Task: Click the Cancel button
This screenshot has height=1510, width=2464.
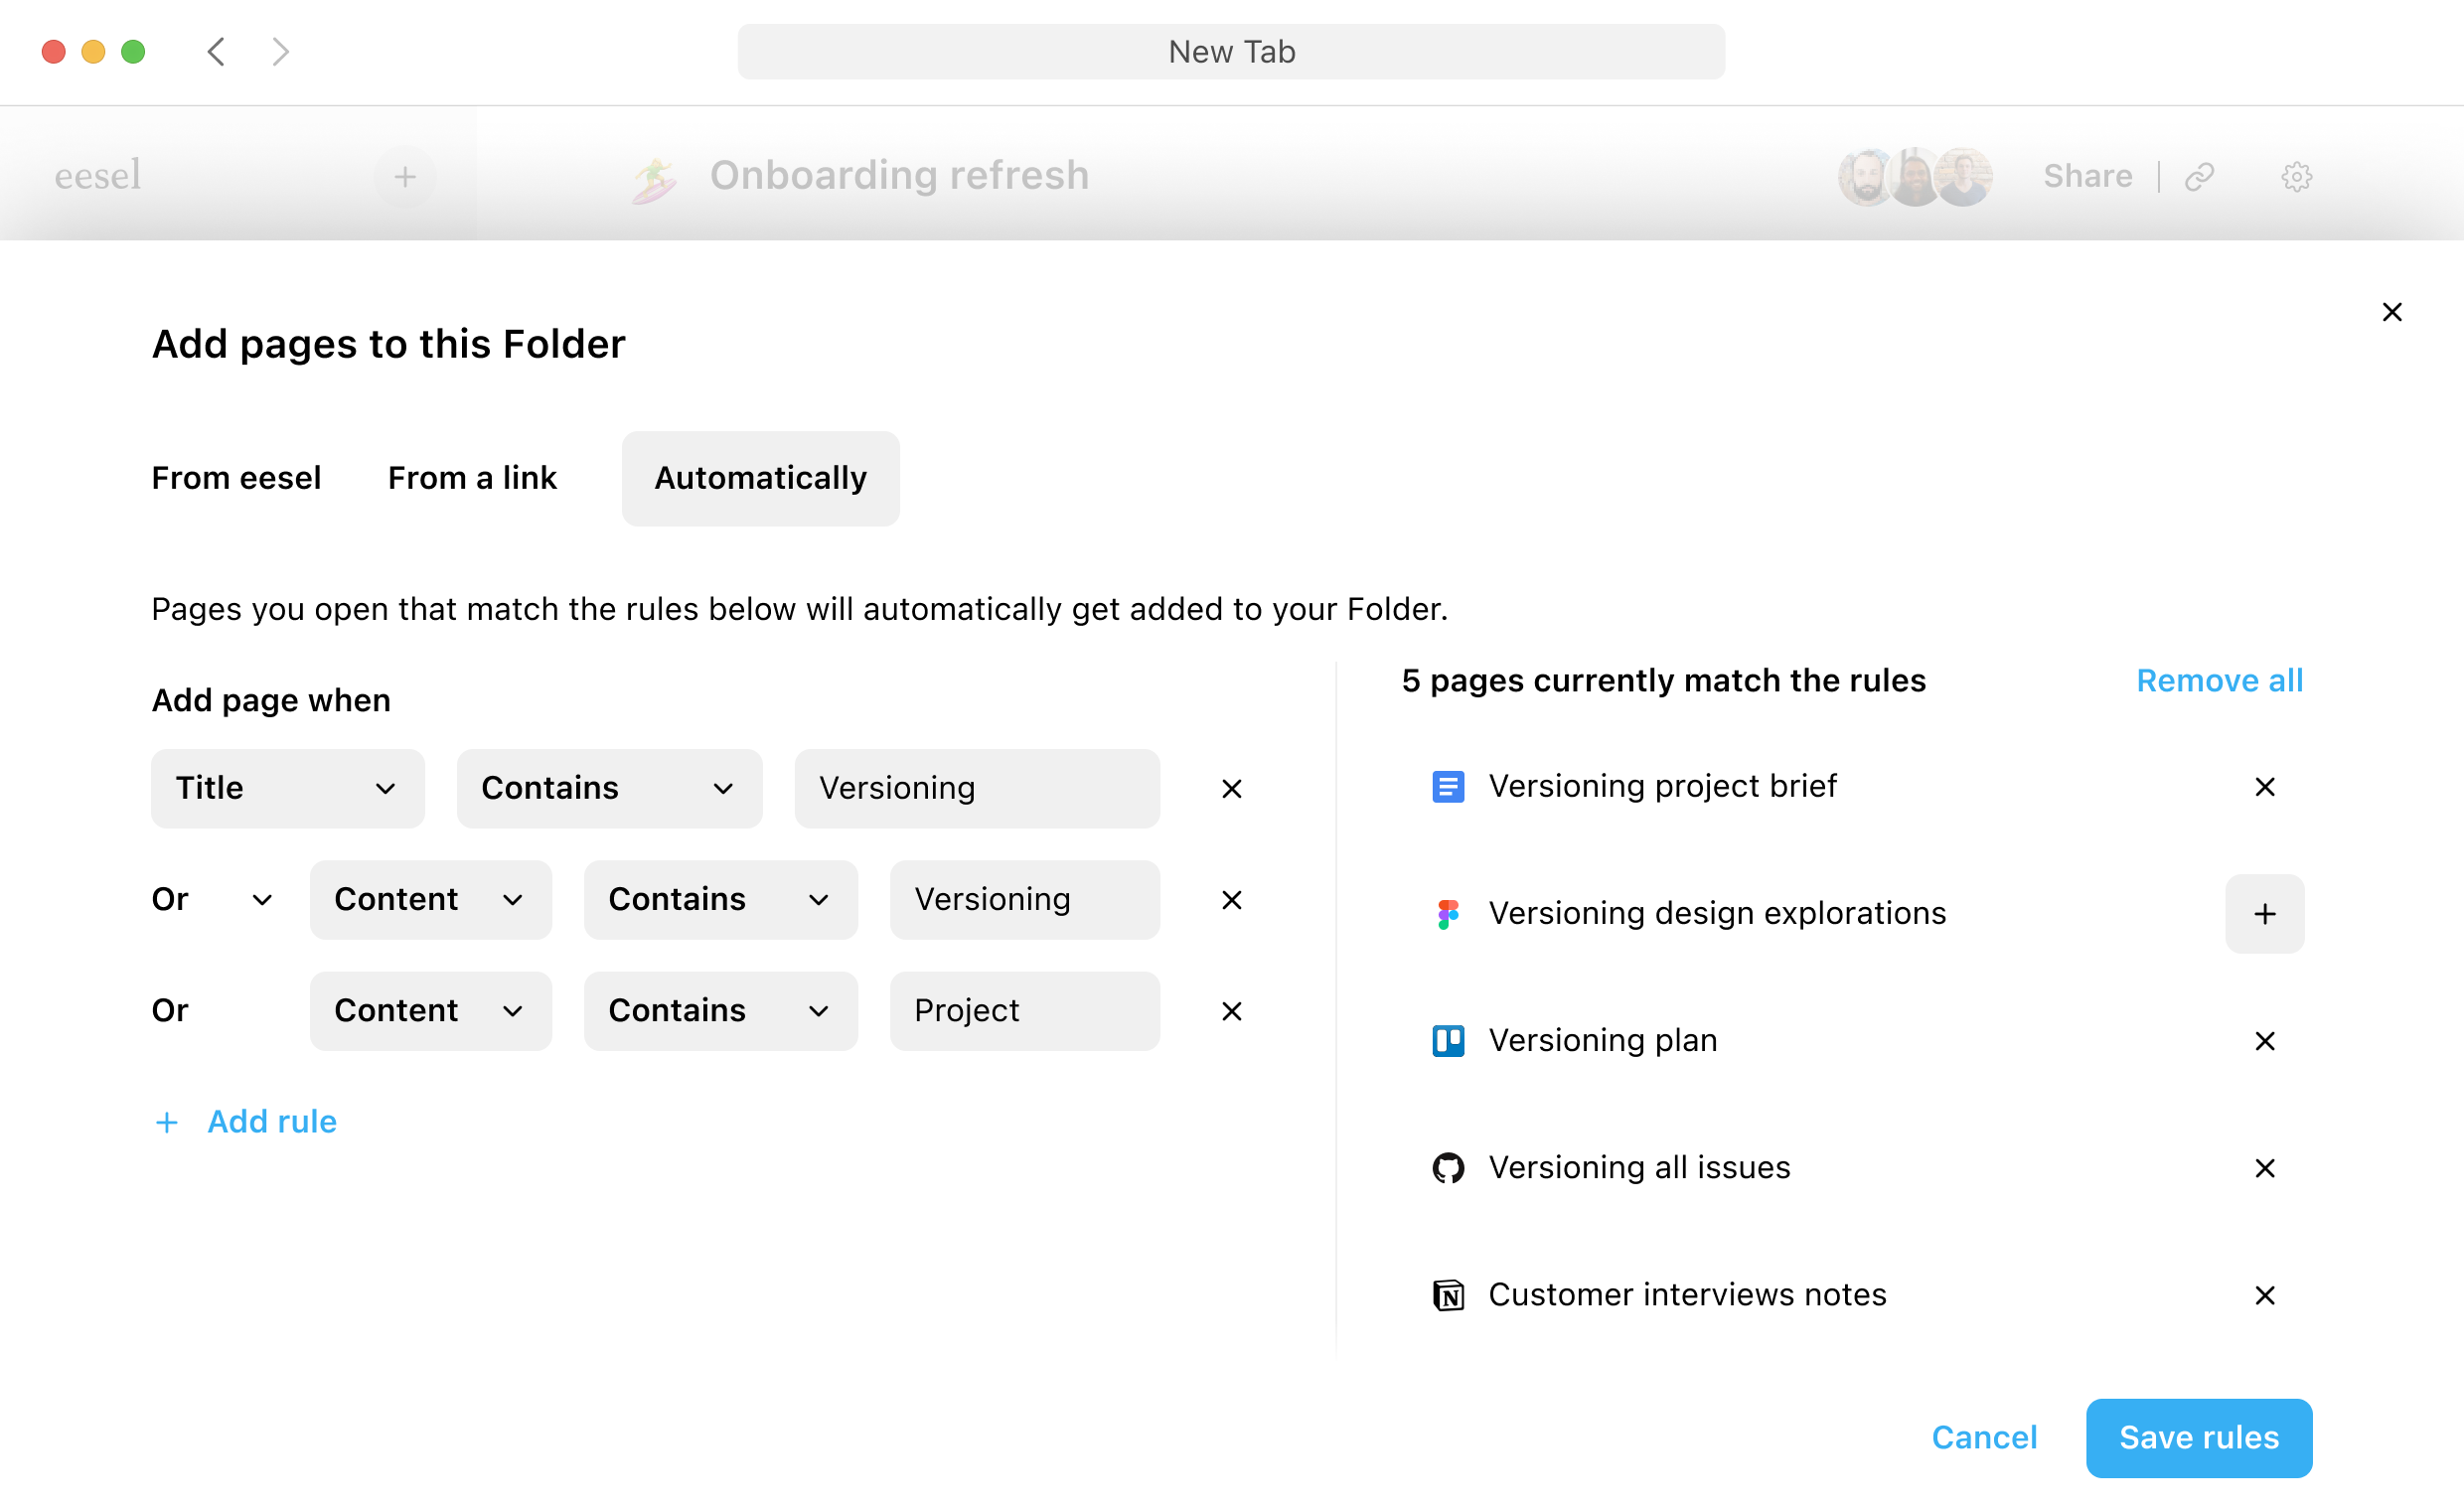Action: tap(1984, 1437)
